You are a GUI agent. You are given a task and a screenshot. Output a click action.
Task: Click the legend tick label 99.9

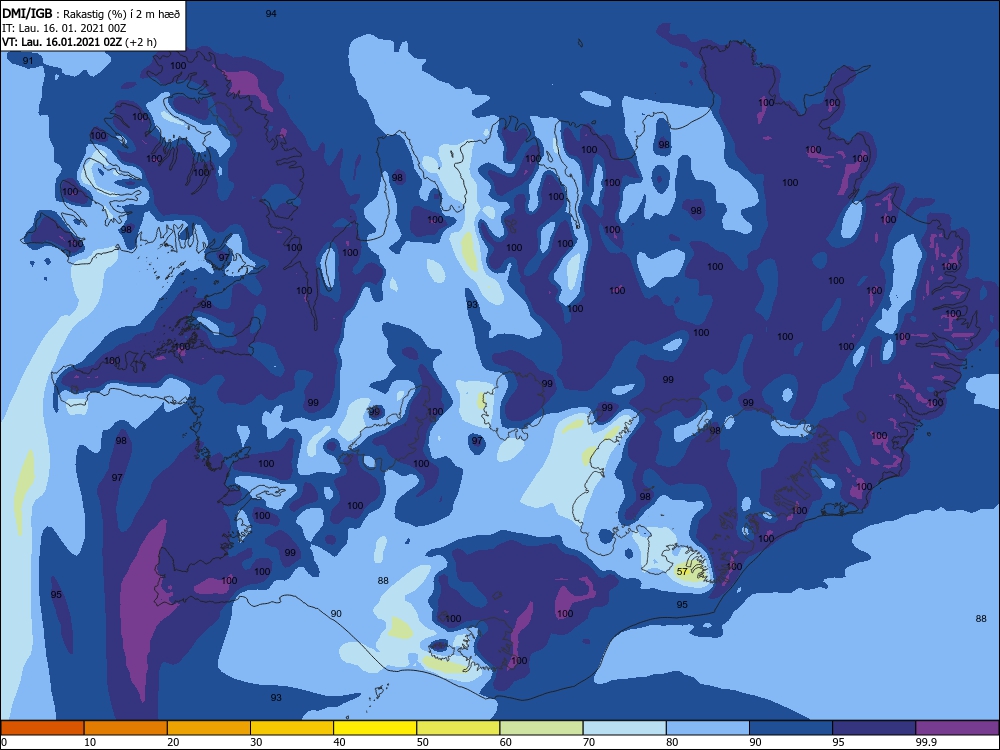click(926, 742)
